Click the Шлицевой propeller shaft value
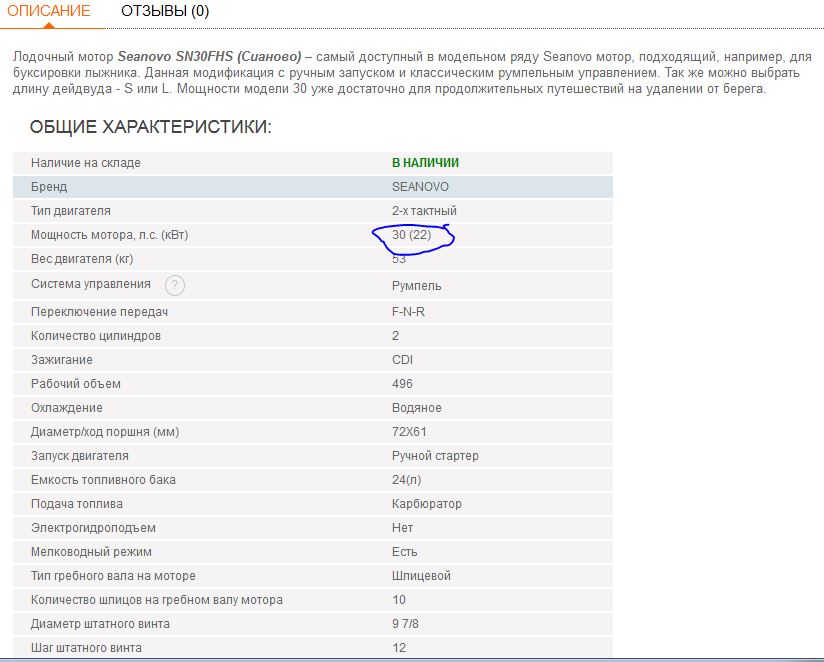 [x=421, y=576]
